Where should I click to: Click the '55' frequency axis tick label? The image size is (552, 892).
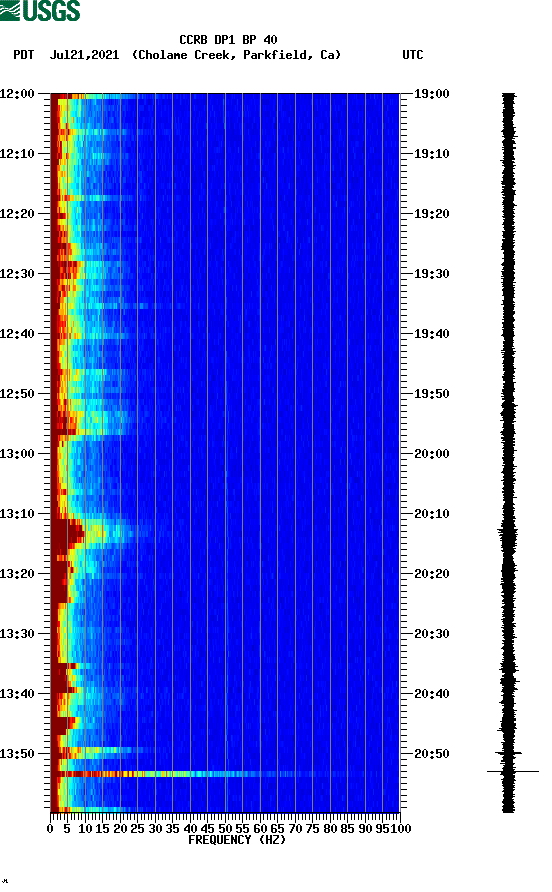coord(242,829)
